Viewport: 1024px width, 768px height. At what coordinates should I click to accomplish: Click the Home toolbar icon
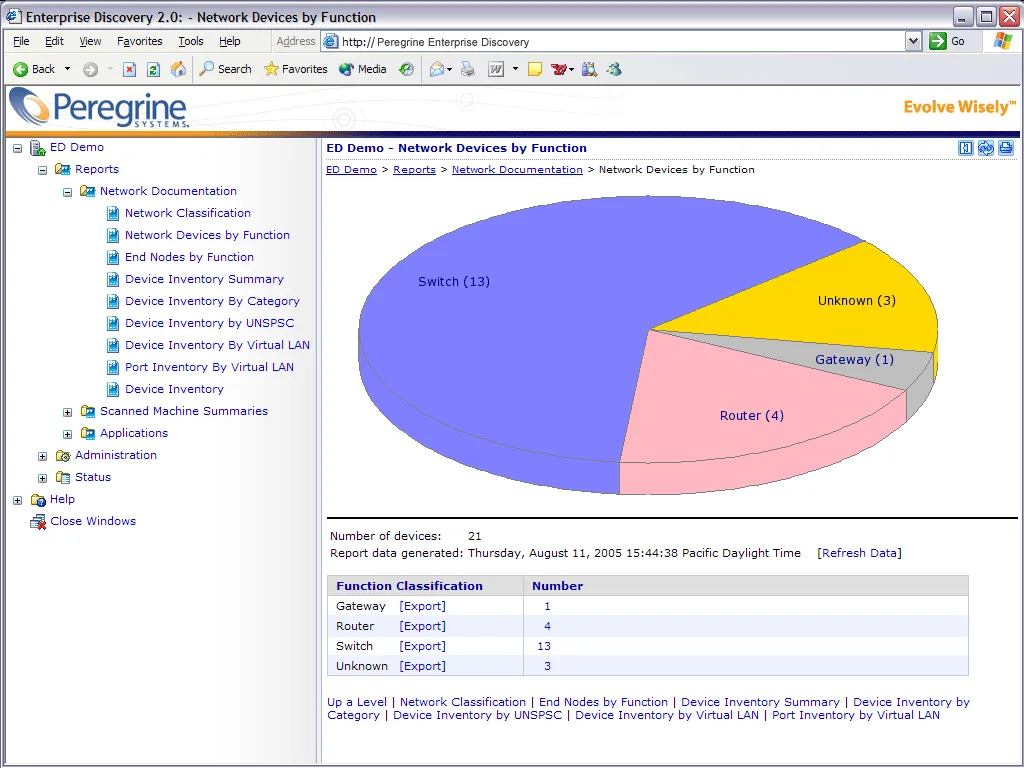pyautogui.click(x=178, y=69)
